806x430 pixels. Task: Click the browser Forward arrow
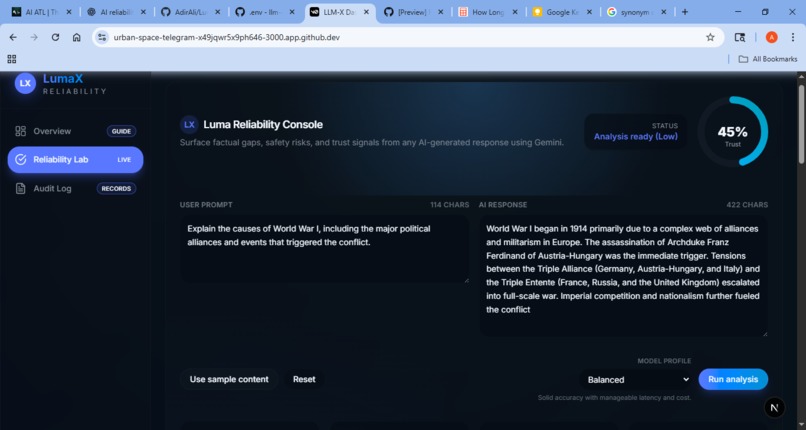(x=34, y=37)
